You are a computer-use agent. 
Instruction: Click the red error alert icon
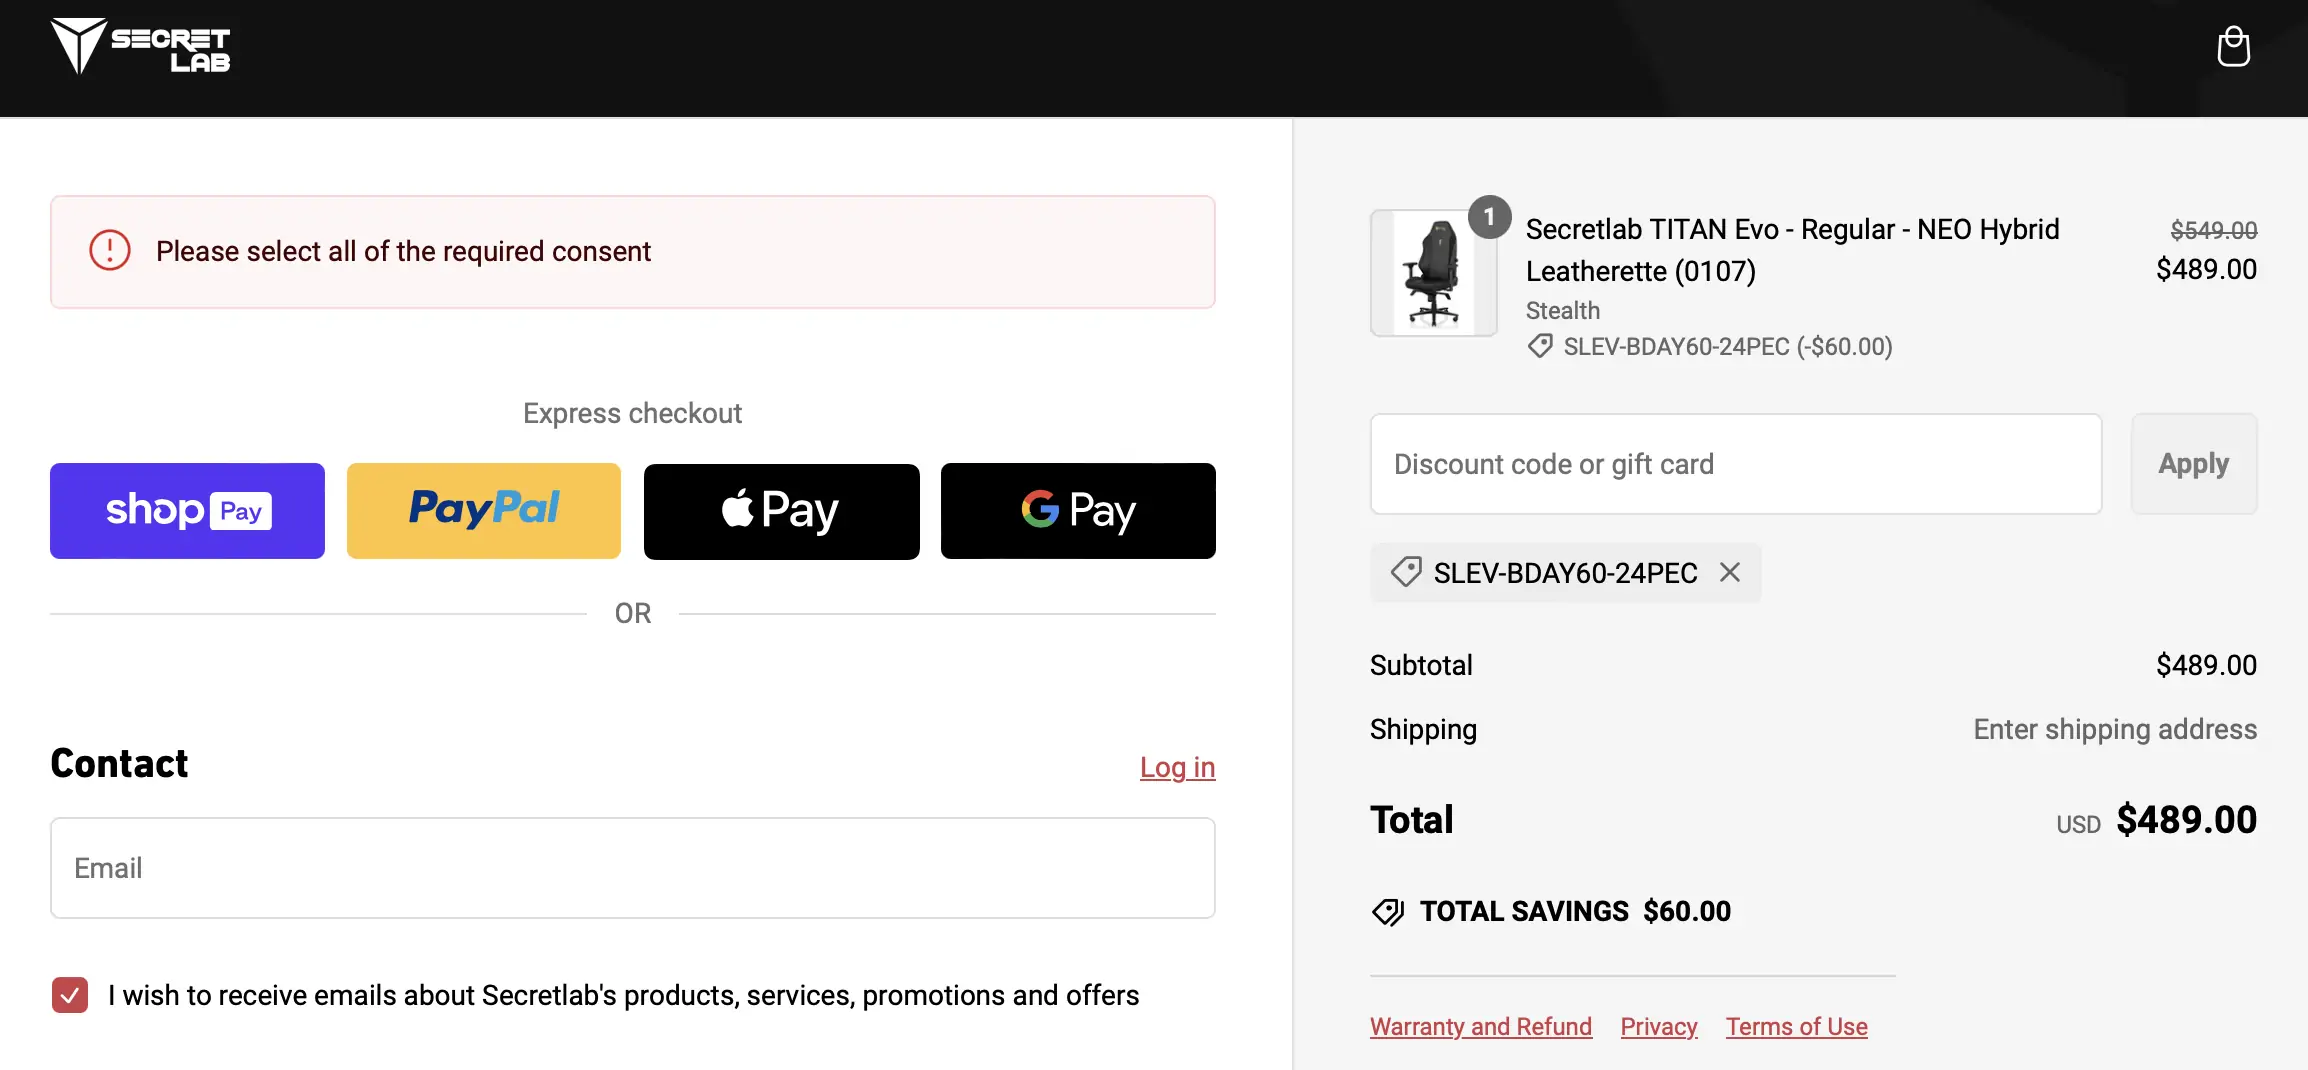click(110, 250)
